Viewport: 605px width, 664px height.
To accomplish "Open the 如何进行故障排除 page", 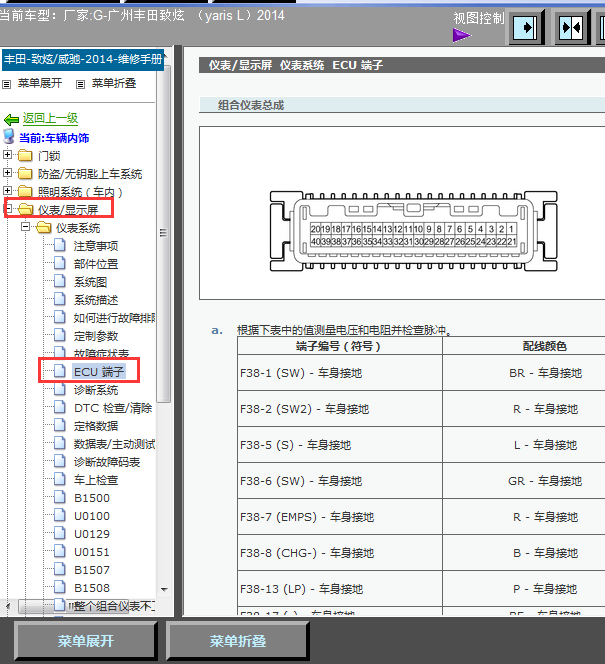I will coord(114,318).
